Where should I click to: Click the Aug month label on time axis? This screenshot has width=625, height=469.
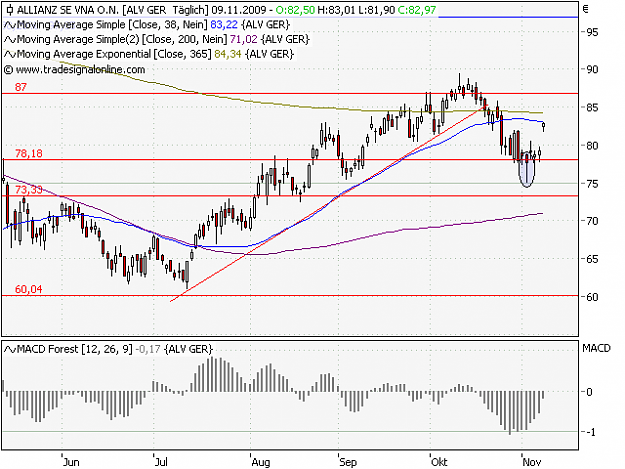coord(261,462)
